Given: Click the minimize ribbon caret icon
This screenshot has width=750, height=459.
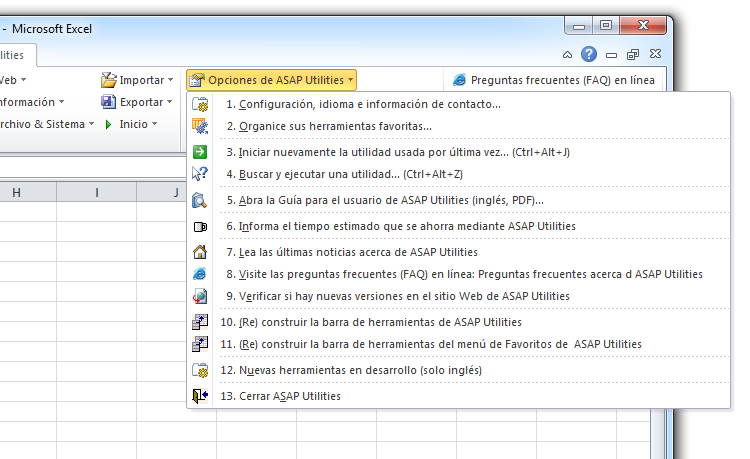Looking at the screenshot, I should (567, 55).
